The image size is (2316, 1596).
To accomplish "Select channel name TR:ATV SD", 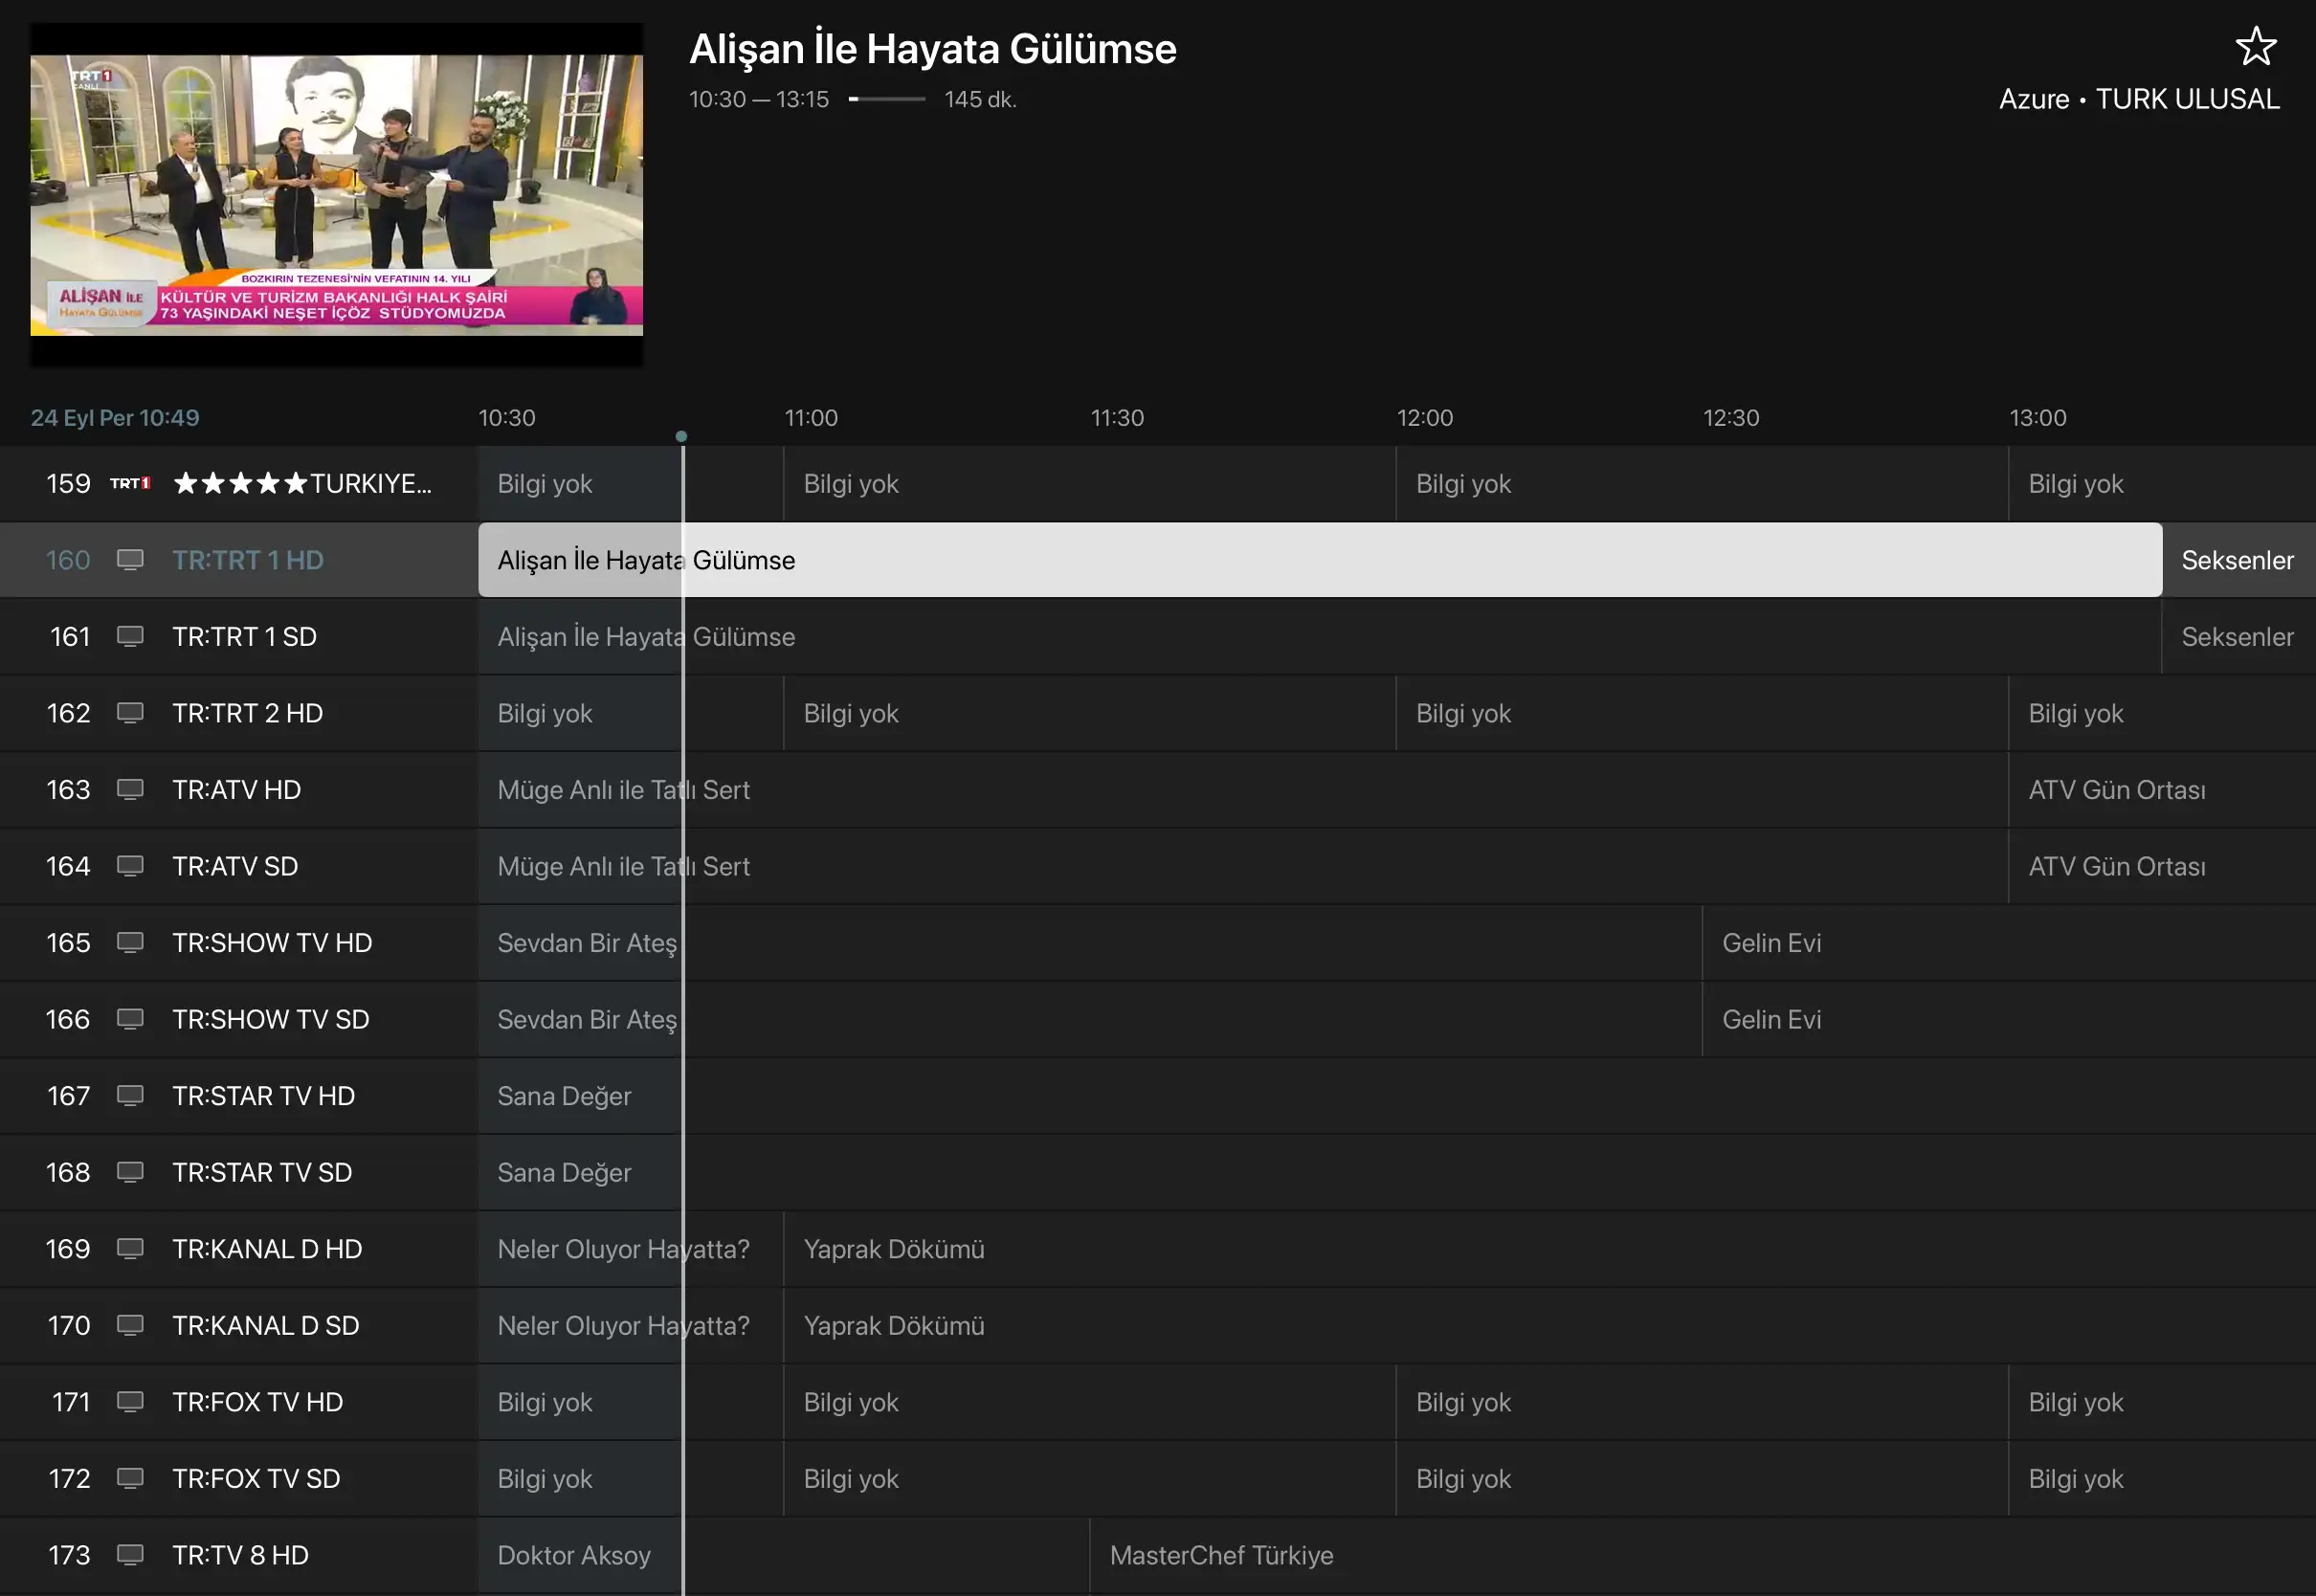I will pyautogui.click(x=235, y=866).
